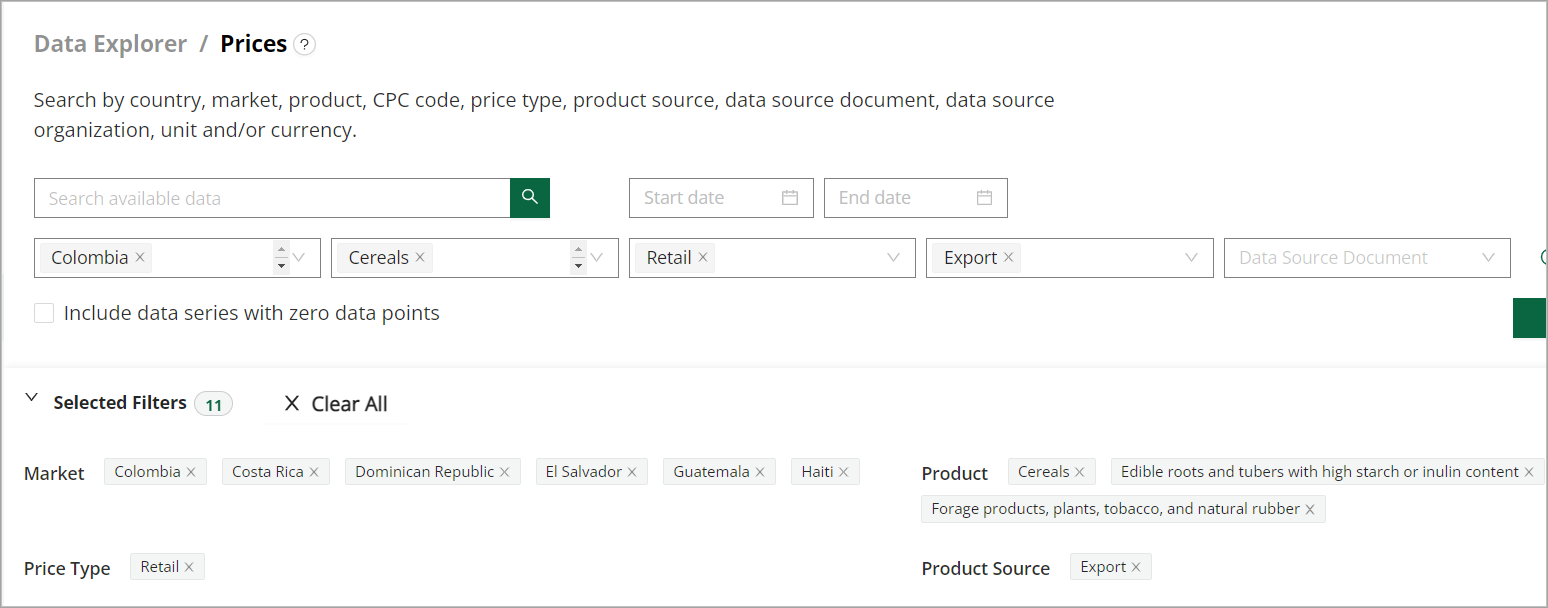The width and height of the screenshot is (1548, 608).
Task: Open the Start date calendar icon
Action: [x=790, y=198]
